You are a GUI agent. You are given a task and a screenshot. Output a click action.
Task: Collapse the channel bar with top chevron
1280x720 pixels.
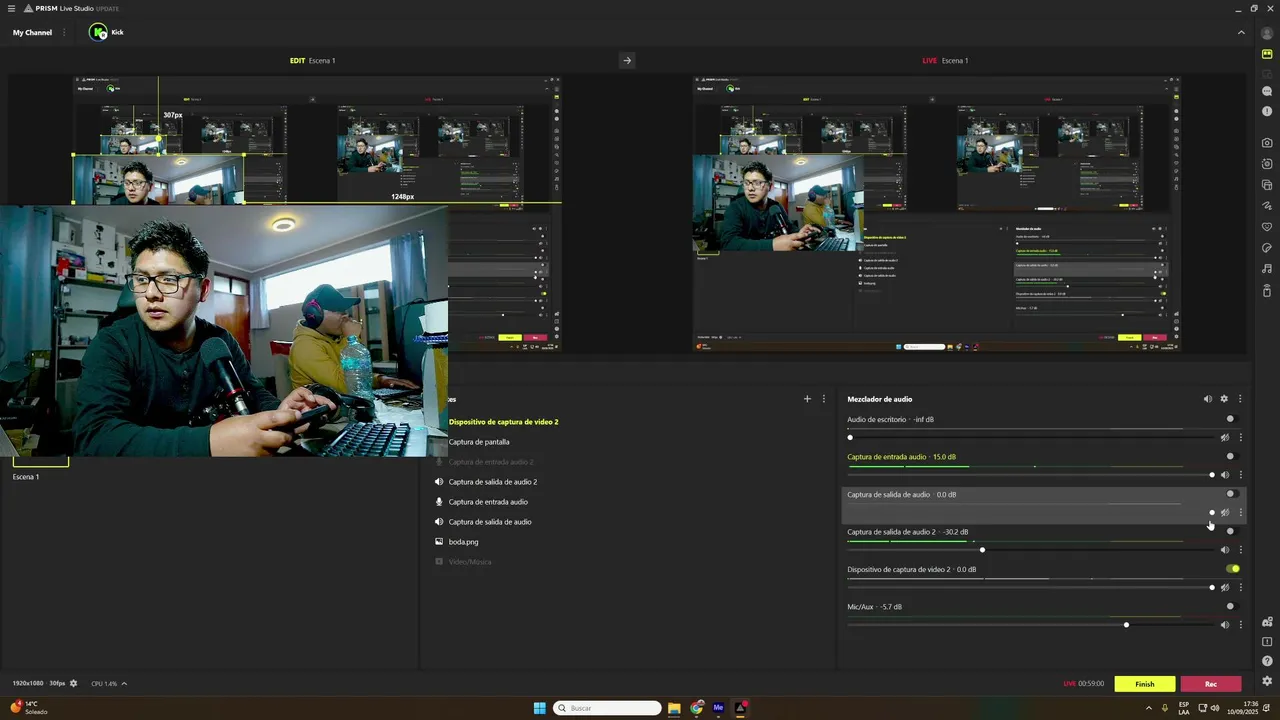click(x=1241, y=32)
